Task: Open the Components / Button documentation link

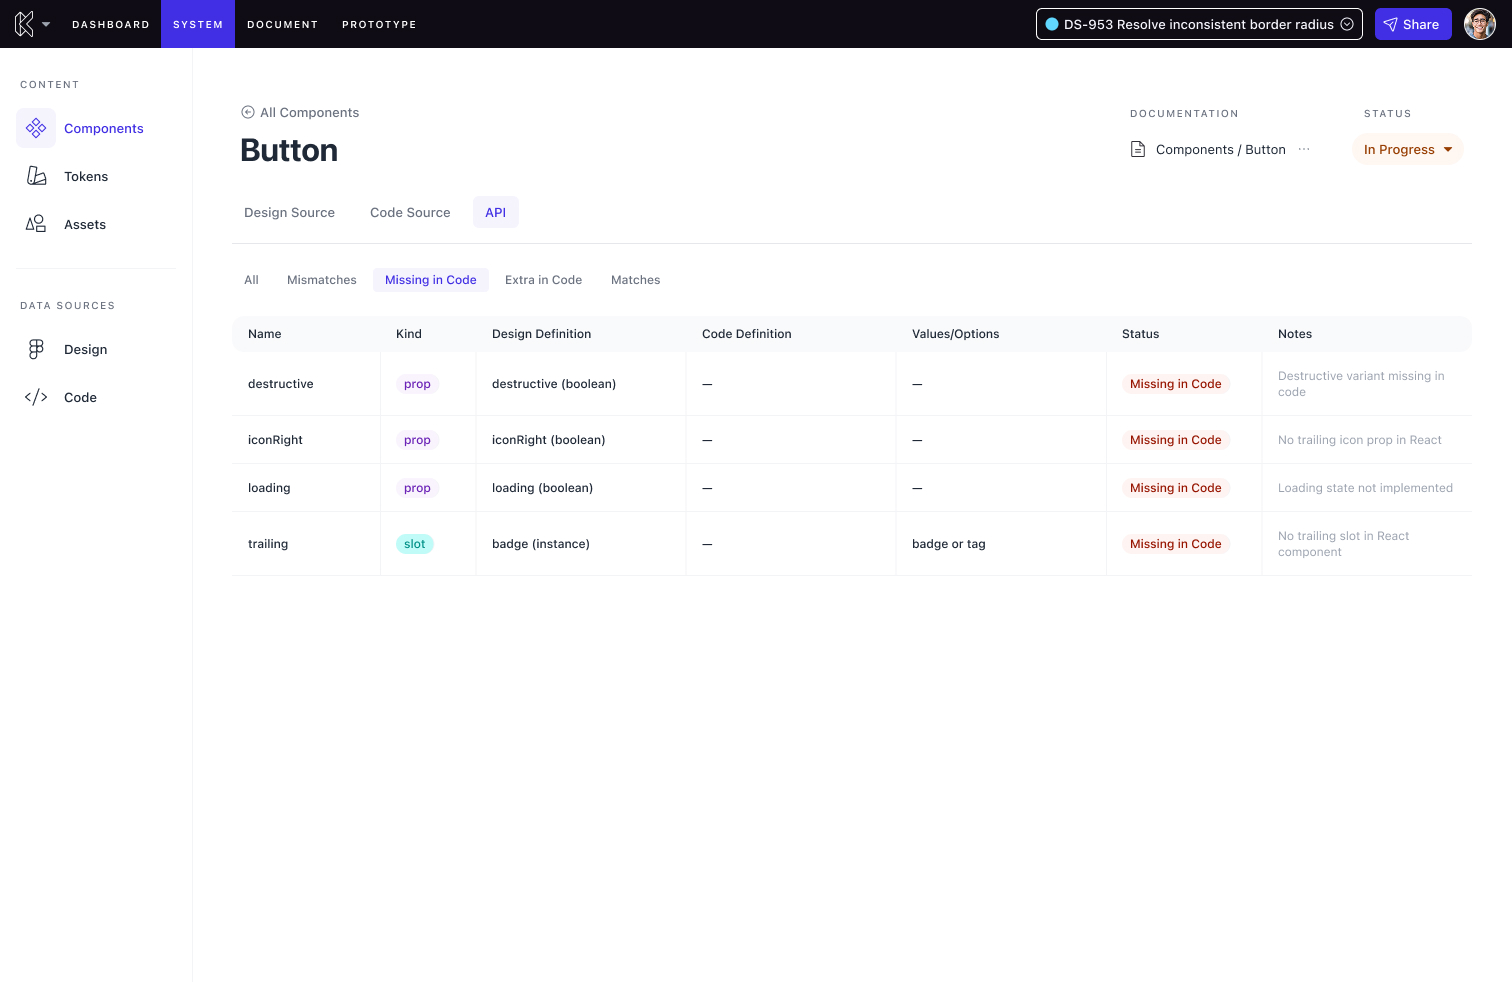Action: (1220, 149)
